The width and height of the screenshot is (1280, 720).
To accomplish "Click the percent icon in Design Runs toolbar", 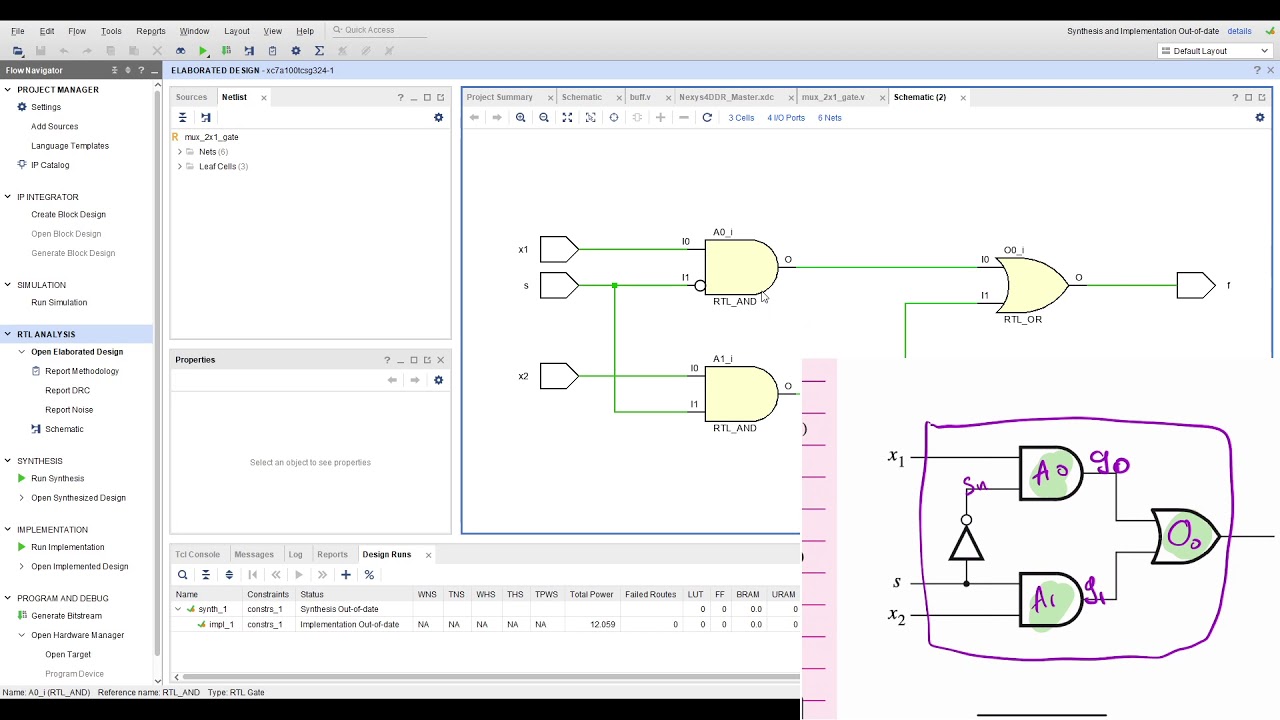I will pos(369,575).
